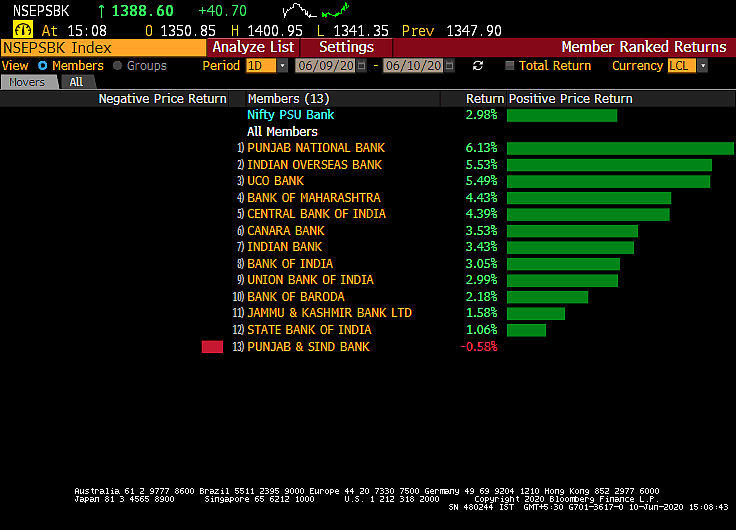Screen dimensions: 736x530
Task: Select the Groups view radio button
Action: [x=117, y=66]
